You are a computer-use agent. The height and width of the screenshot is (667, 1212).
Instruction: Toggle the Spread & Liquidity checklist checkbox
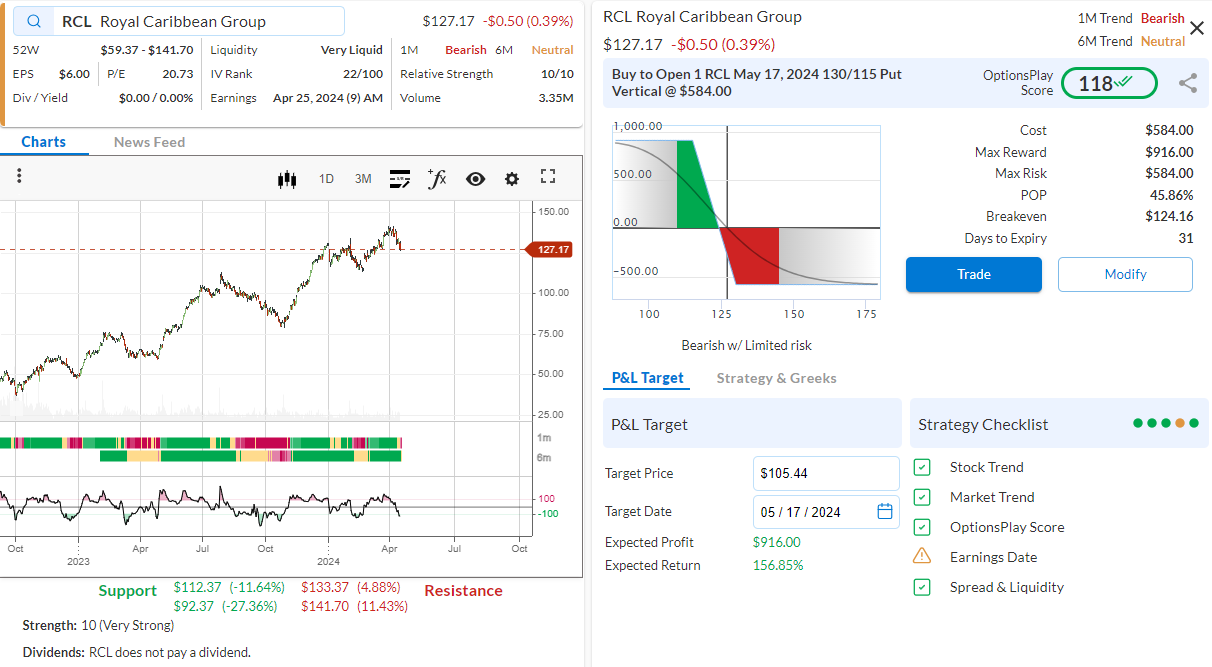click(x=922, y=587)
